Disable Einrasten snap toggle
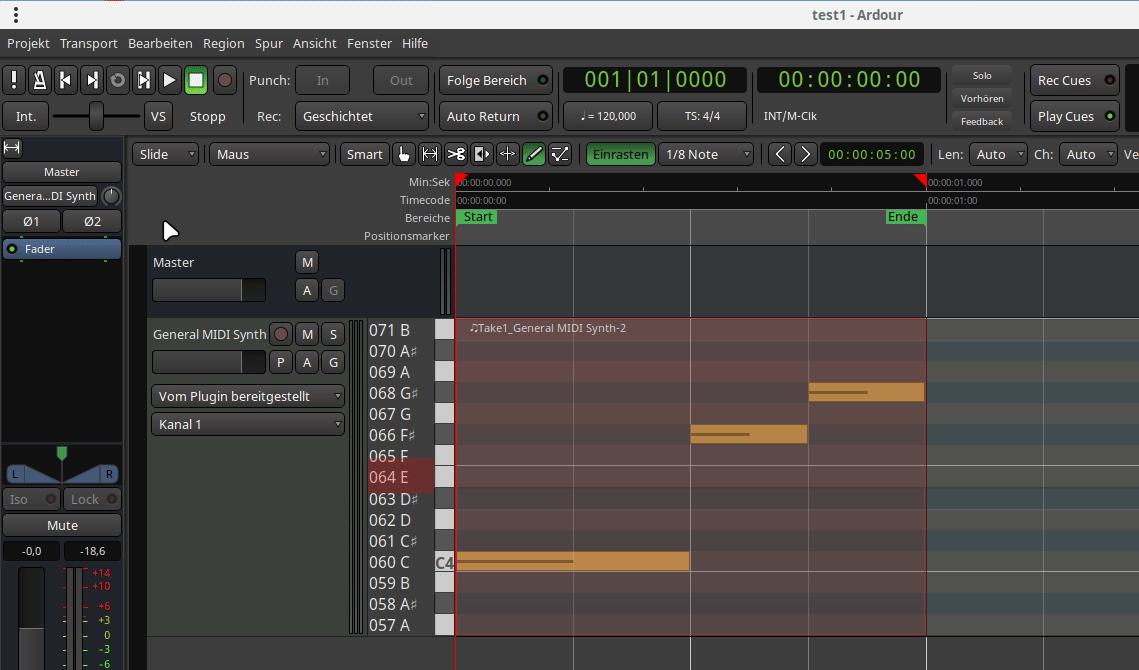The height and width of the screenshot is (670, 1139). [620, 154]
